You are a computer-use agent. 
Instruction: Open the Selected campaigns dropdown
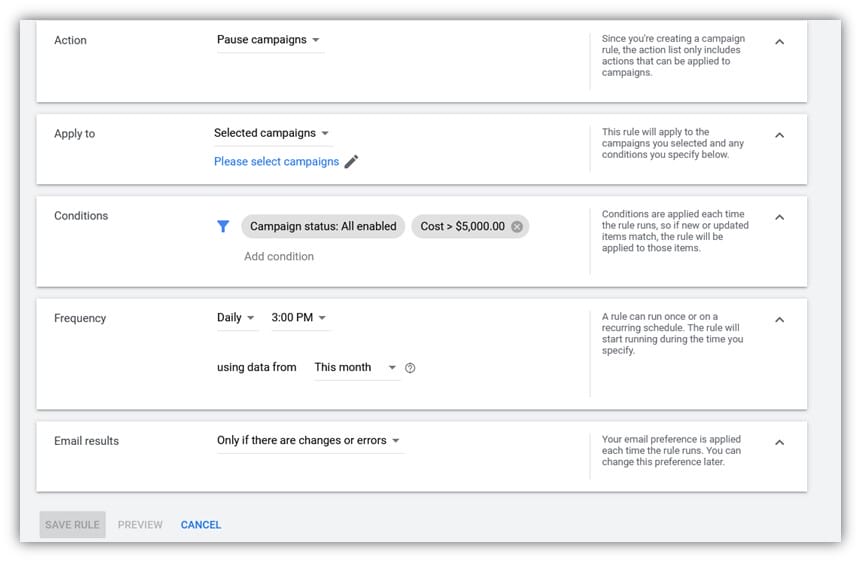click(271, 133)
